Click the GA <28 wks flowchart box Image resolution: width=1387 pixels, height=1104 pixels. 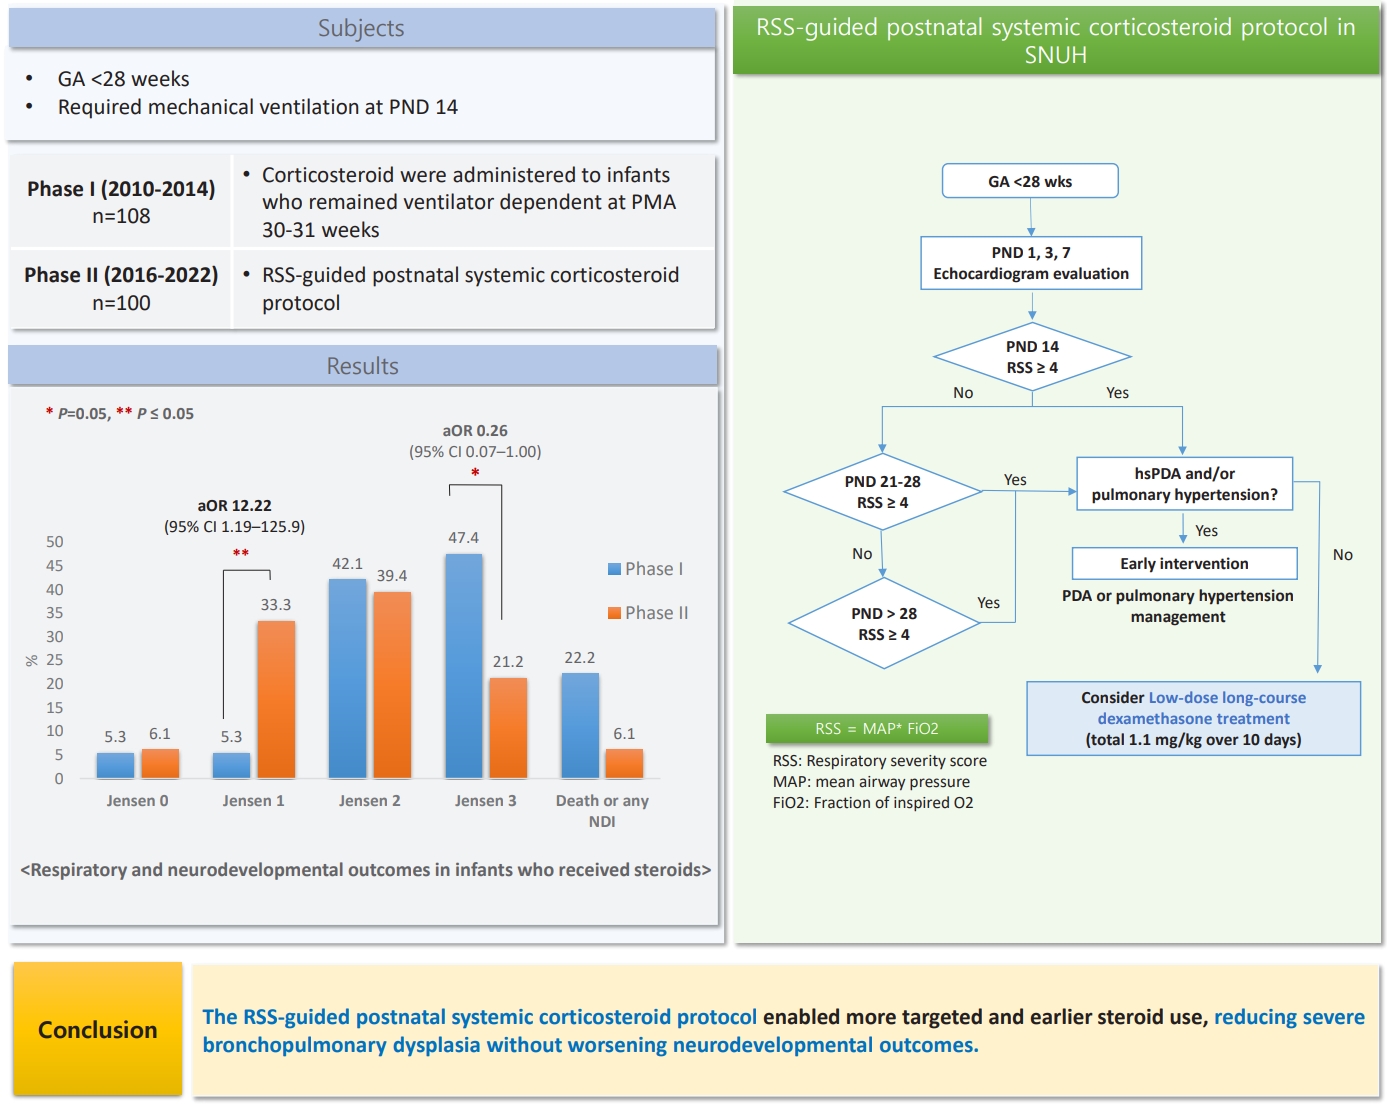[1030, 181]
